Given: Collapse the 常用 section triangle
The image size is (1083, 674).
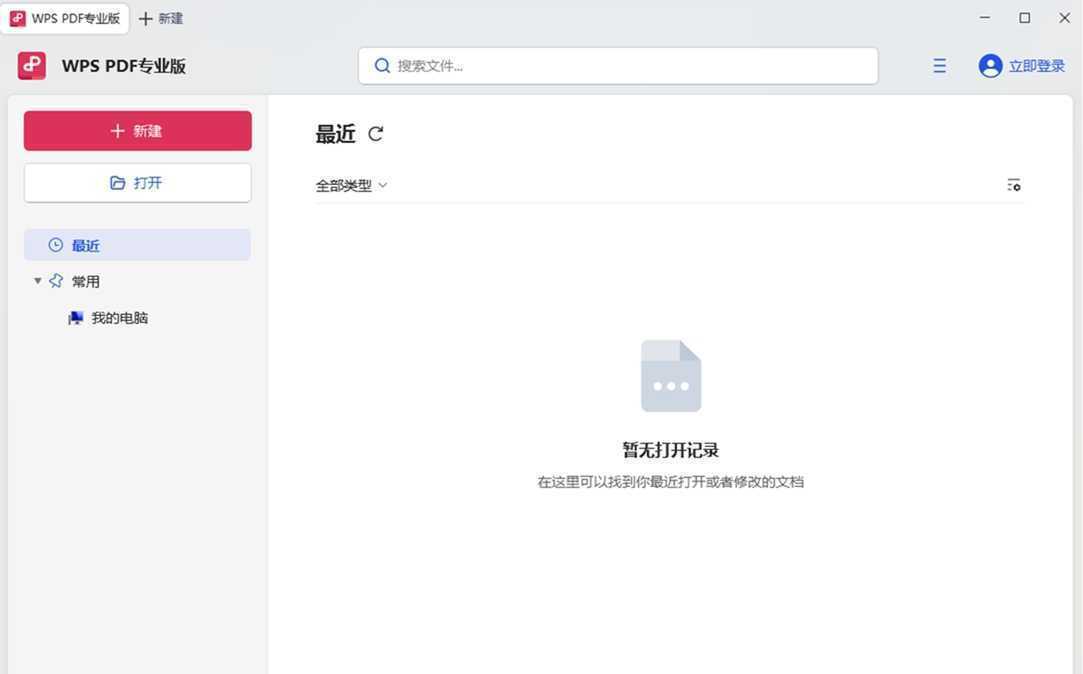Looking at the screenshot, I should click(x=37, y=281).
